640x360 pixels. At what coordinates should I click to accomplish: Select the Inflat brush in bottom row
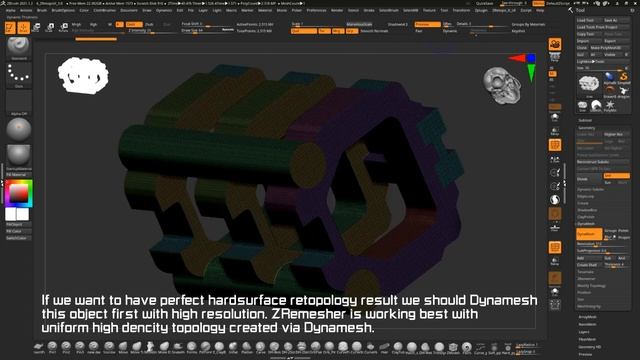point(233,347)
